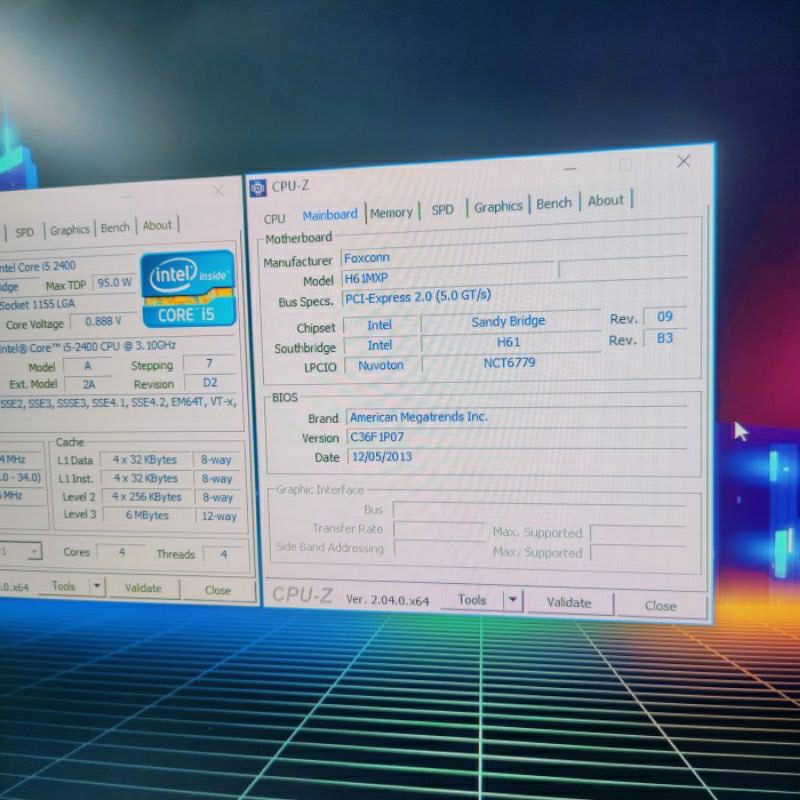Go to the Graphics tab in the right window
Screen dimensions: 800x800
498,207
